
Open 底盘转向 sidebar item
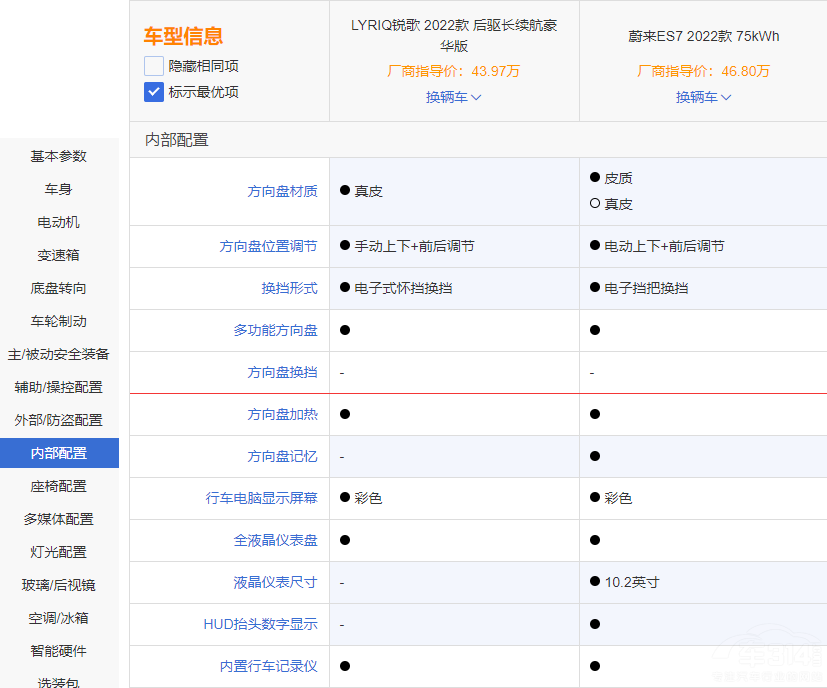pos(58,288)
